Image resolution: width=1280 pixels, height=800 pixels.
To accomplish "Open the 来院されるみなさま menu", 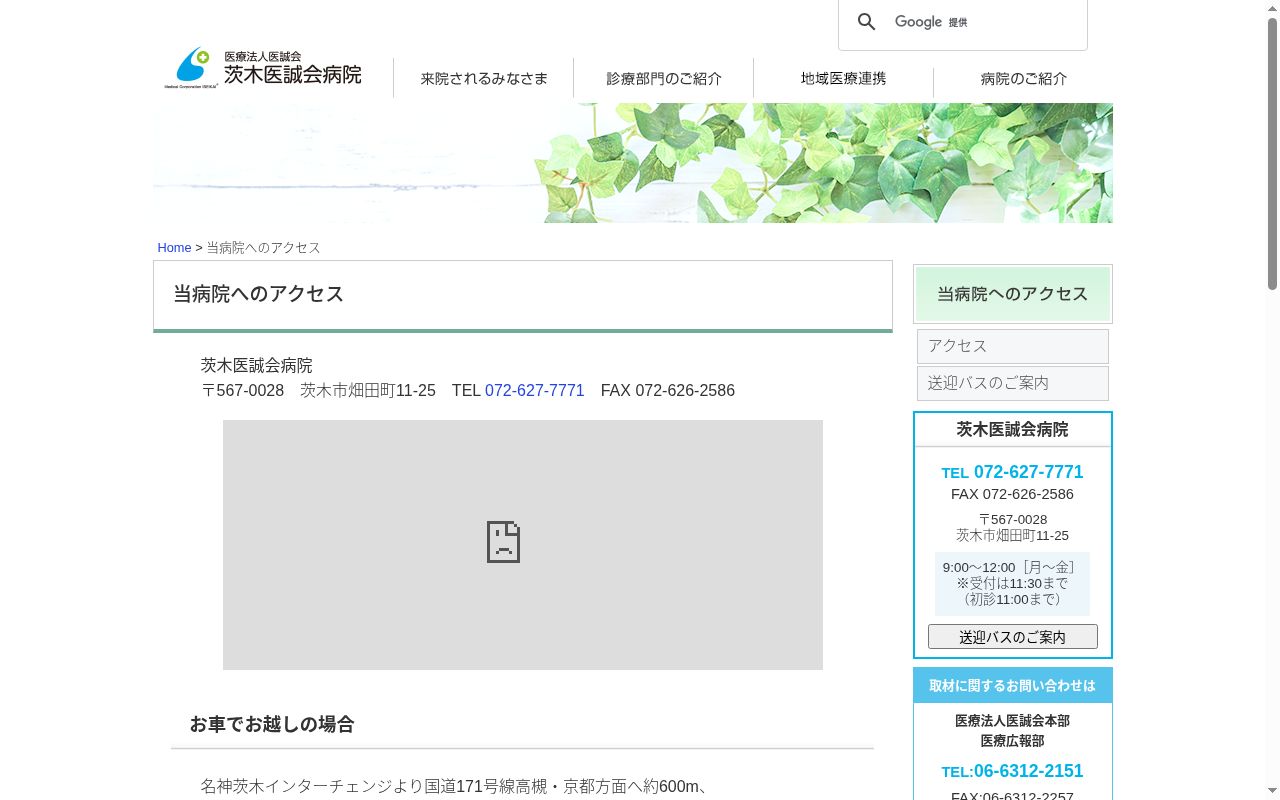I will click(x=484, y=78).
